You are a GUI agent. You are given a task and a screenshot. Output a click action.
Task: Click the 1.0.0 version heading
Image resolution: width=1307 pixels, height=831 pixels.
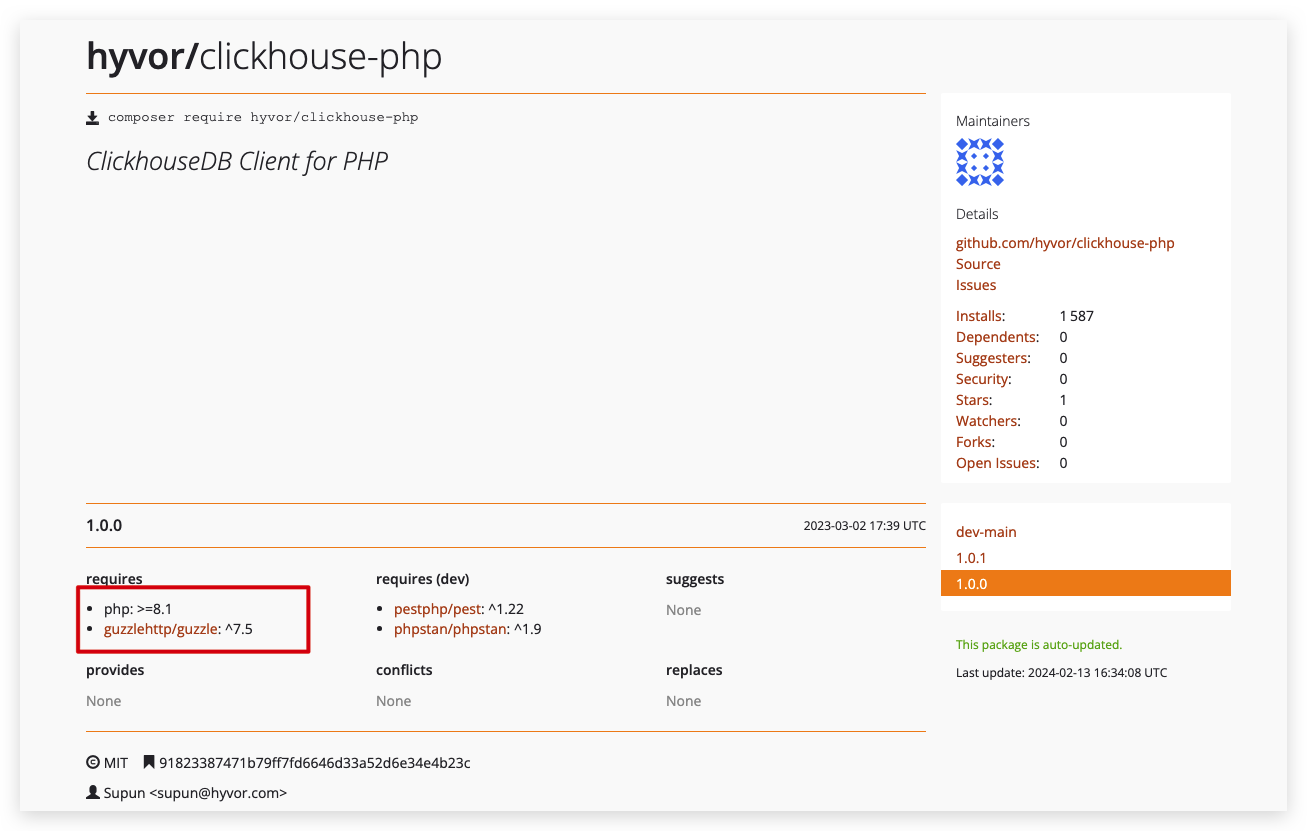click(104, 525)
